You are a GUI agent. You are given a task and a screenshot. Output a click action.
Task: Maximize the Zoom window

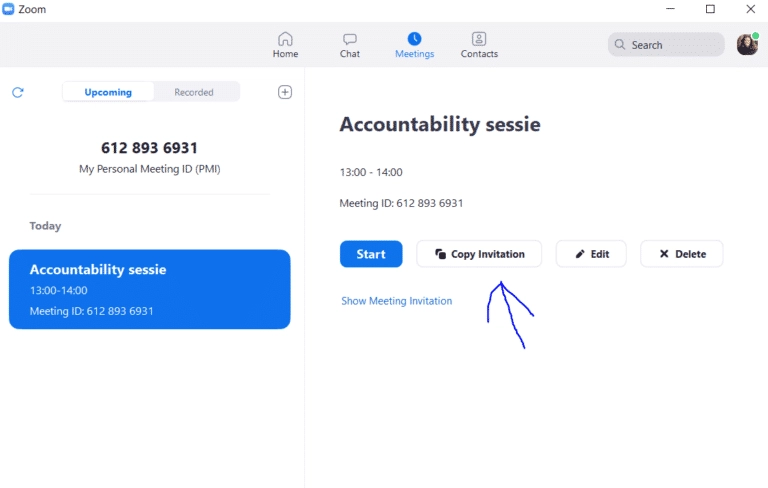[x=710, y=9]
